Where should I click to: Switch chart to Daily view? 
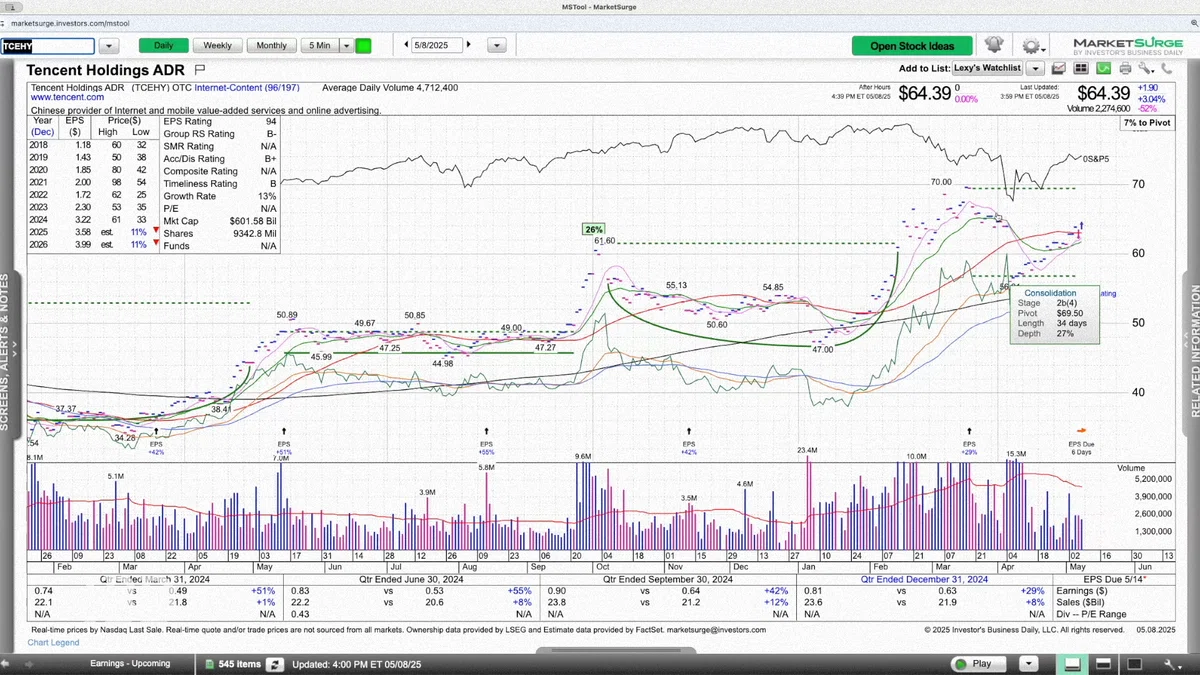click(x=163, y=46)
